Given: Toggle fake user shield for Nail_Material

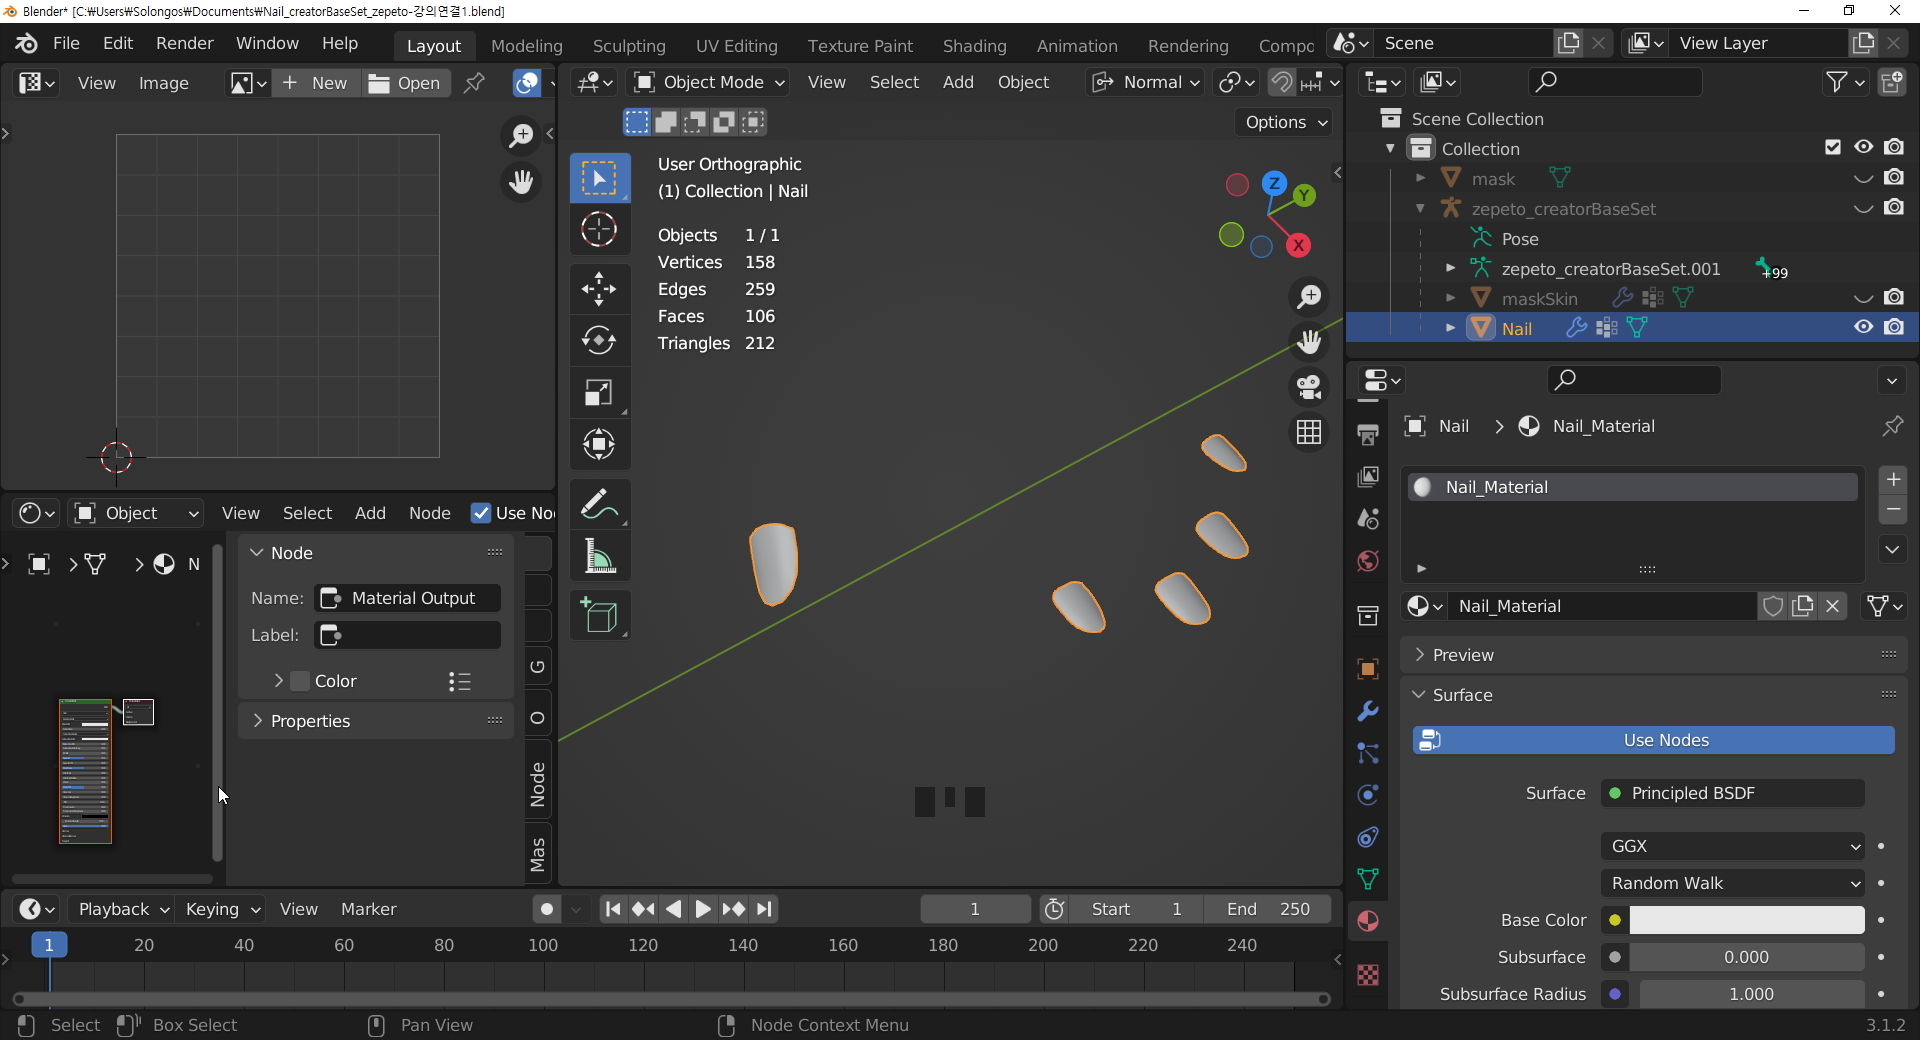Looking at the screenshot, I should [1773, 606].
